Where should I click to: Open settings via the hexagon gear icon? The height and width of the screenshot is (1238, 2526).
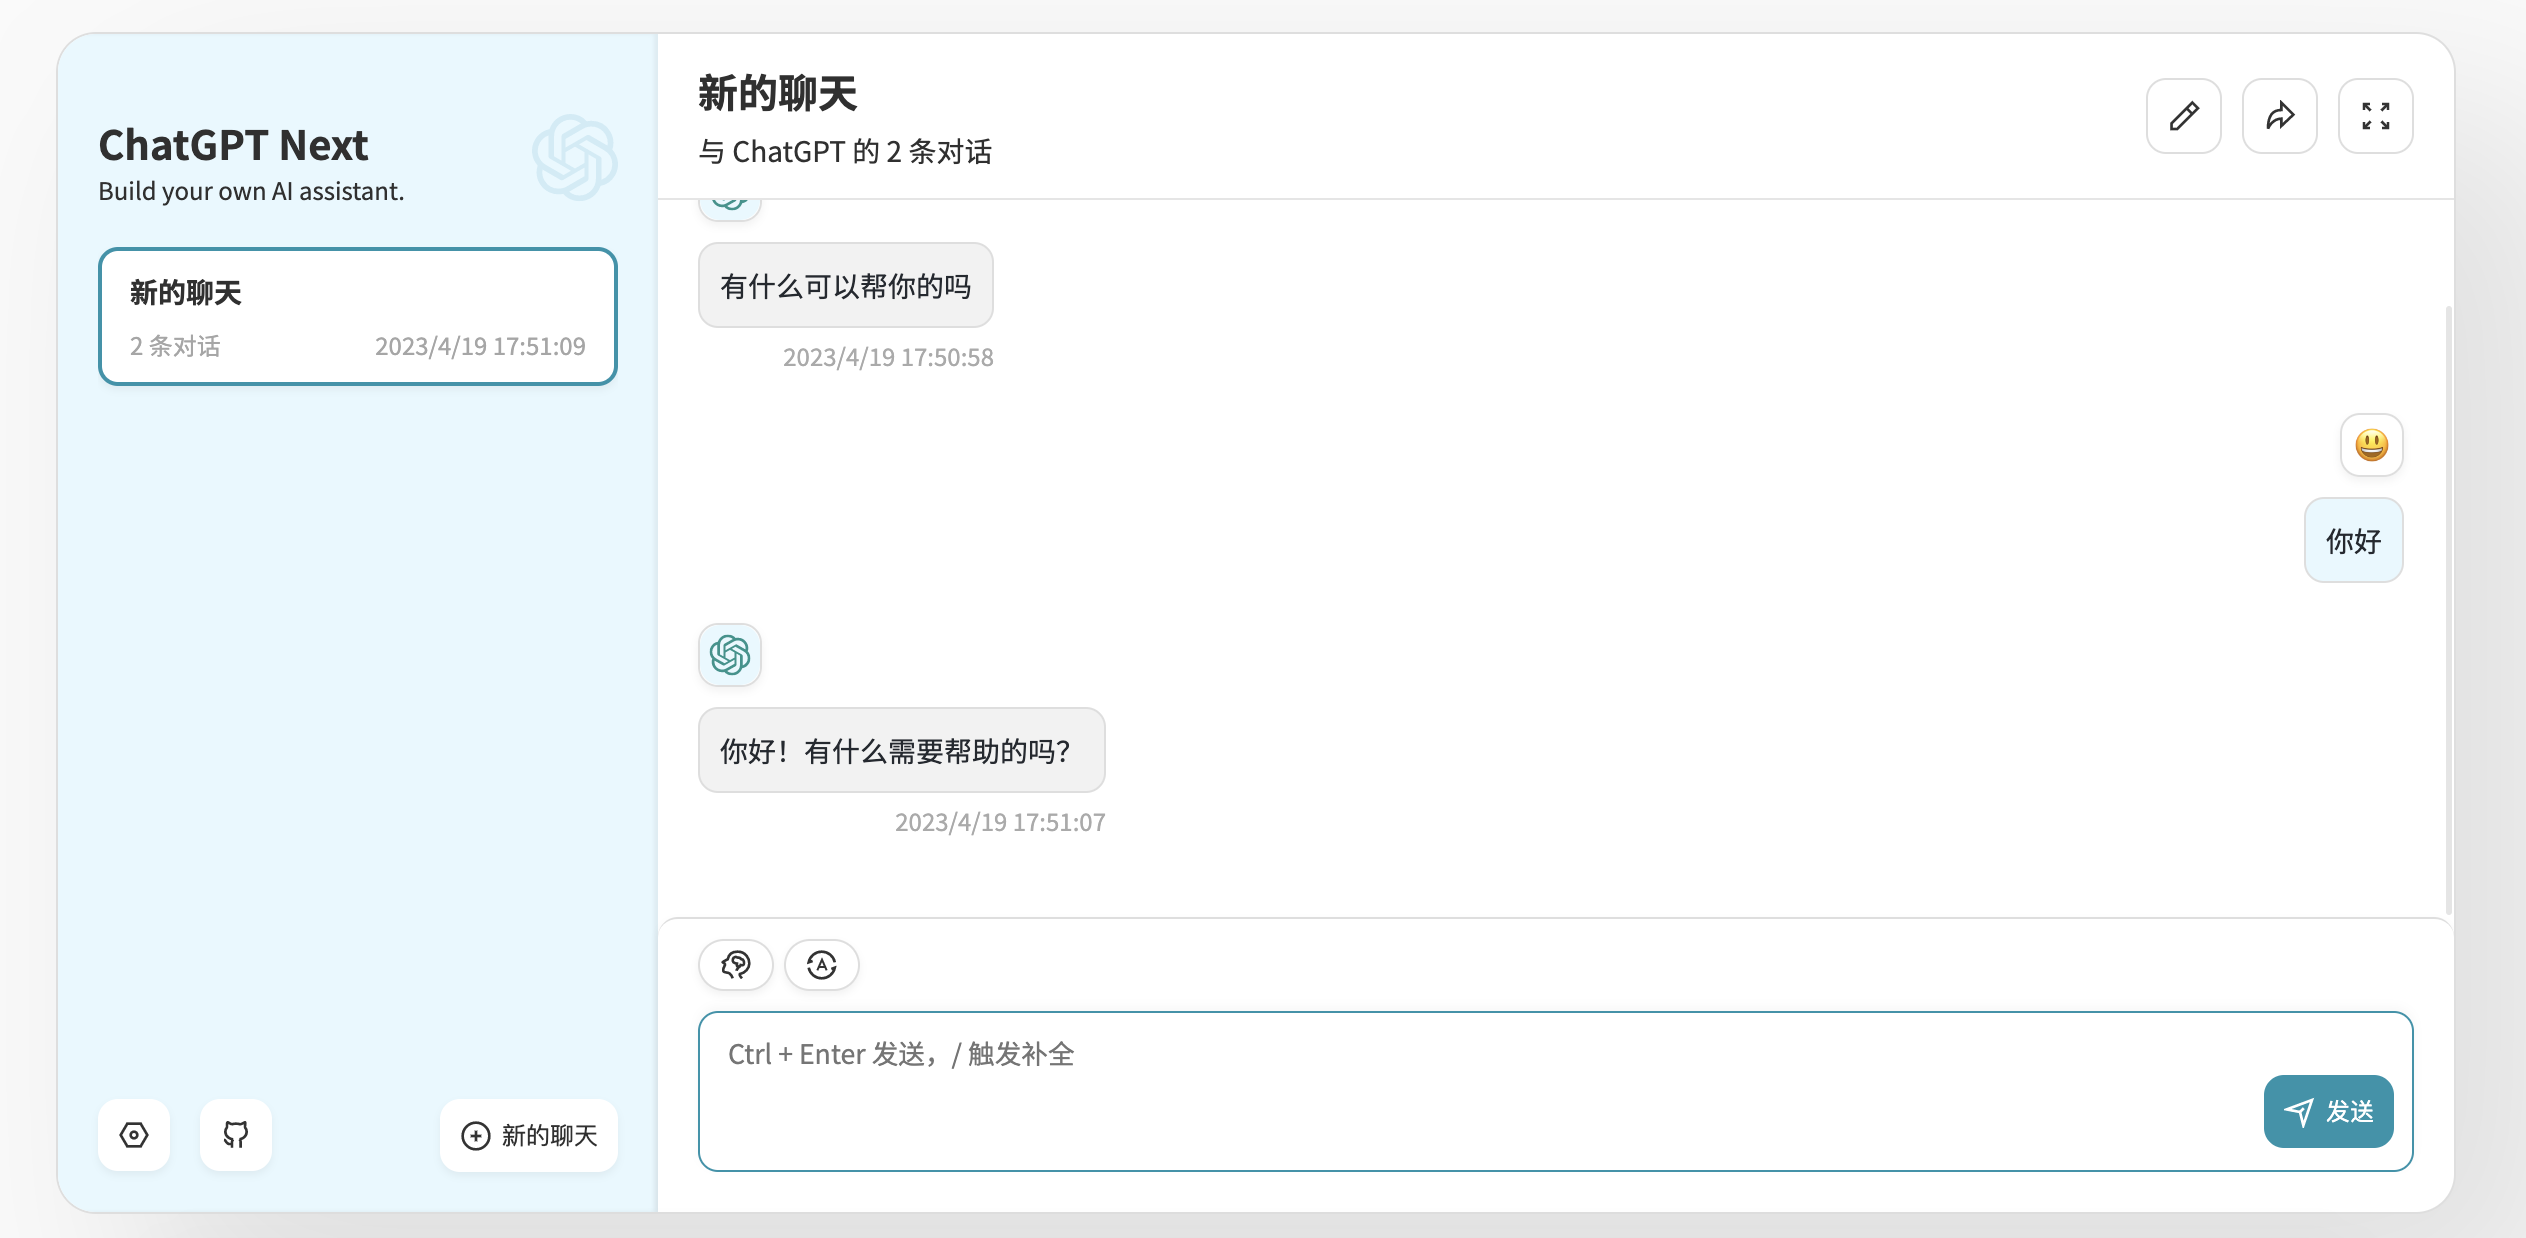click(x=134, y=1135)
